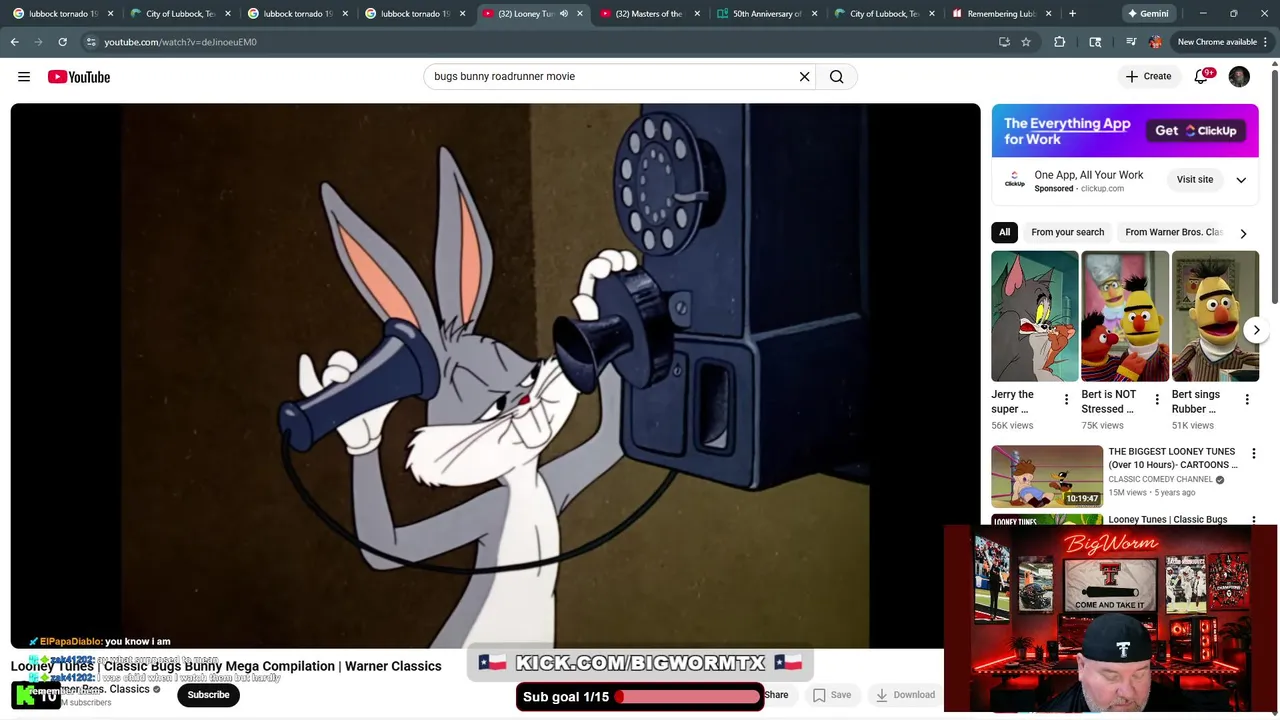Expand the ClickUp ad options chevron
The image size is (1280, 720).
pos(1241,180)
